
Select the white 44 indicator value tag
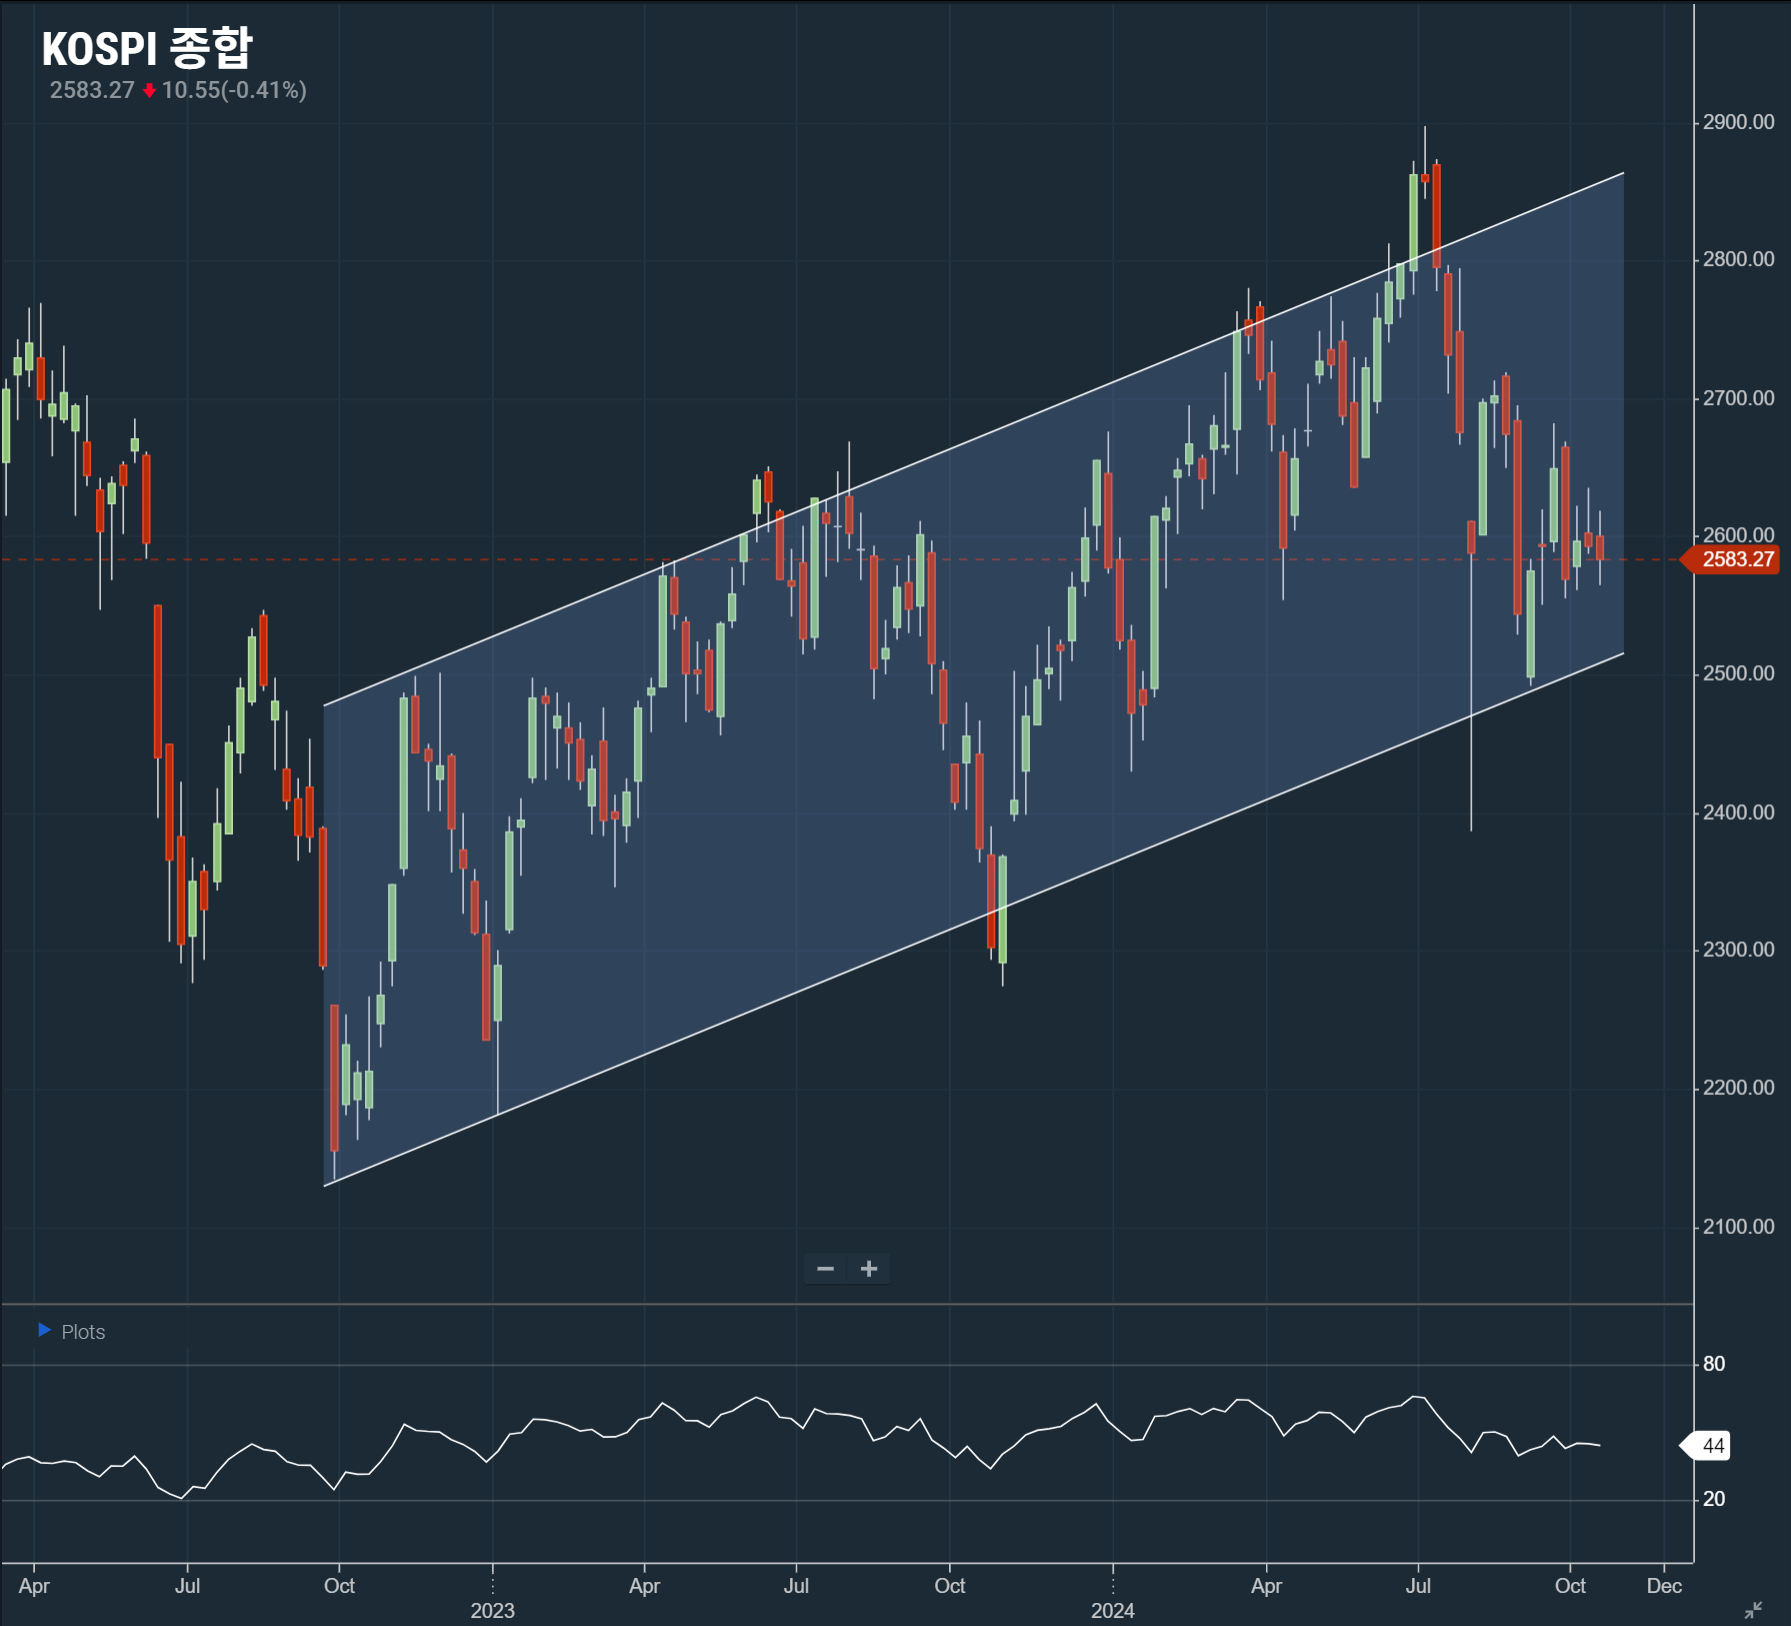1712,1446
